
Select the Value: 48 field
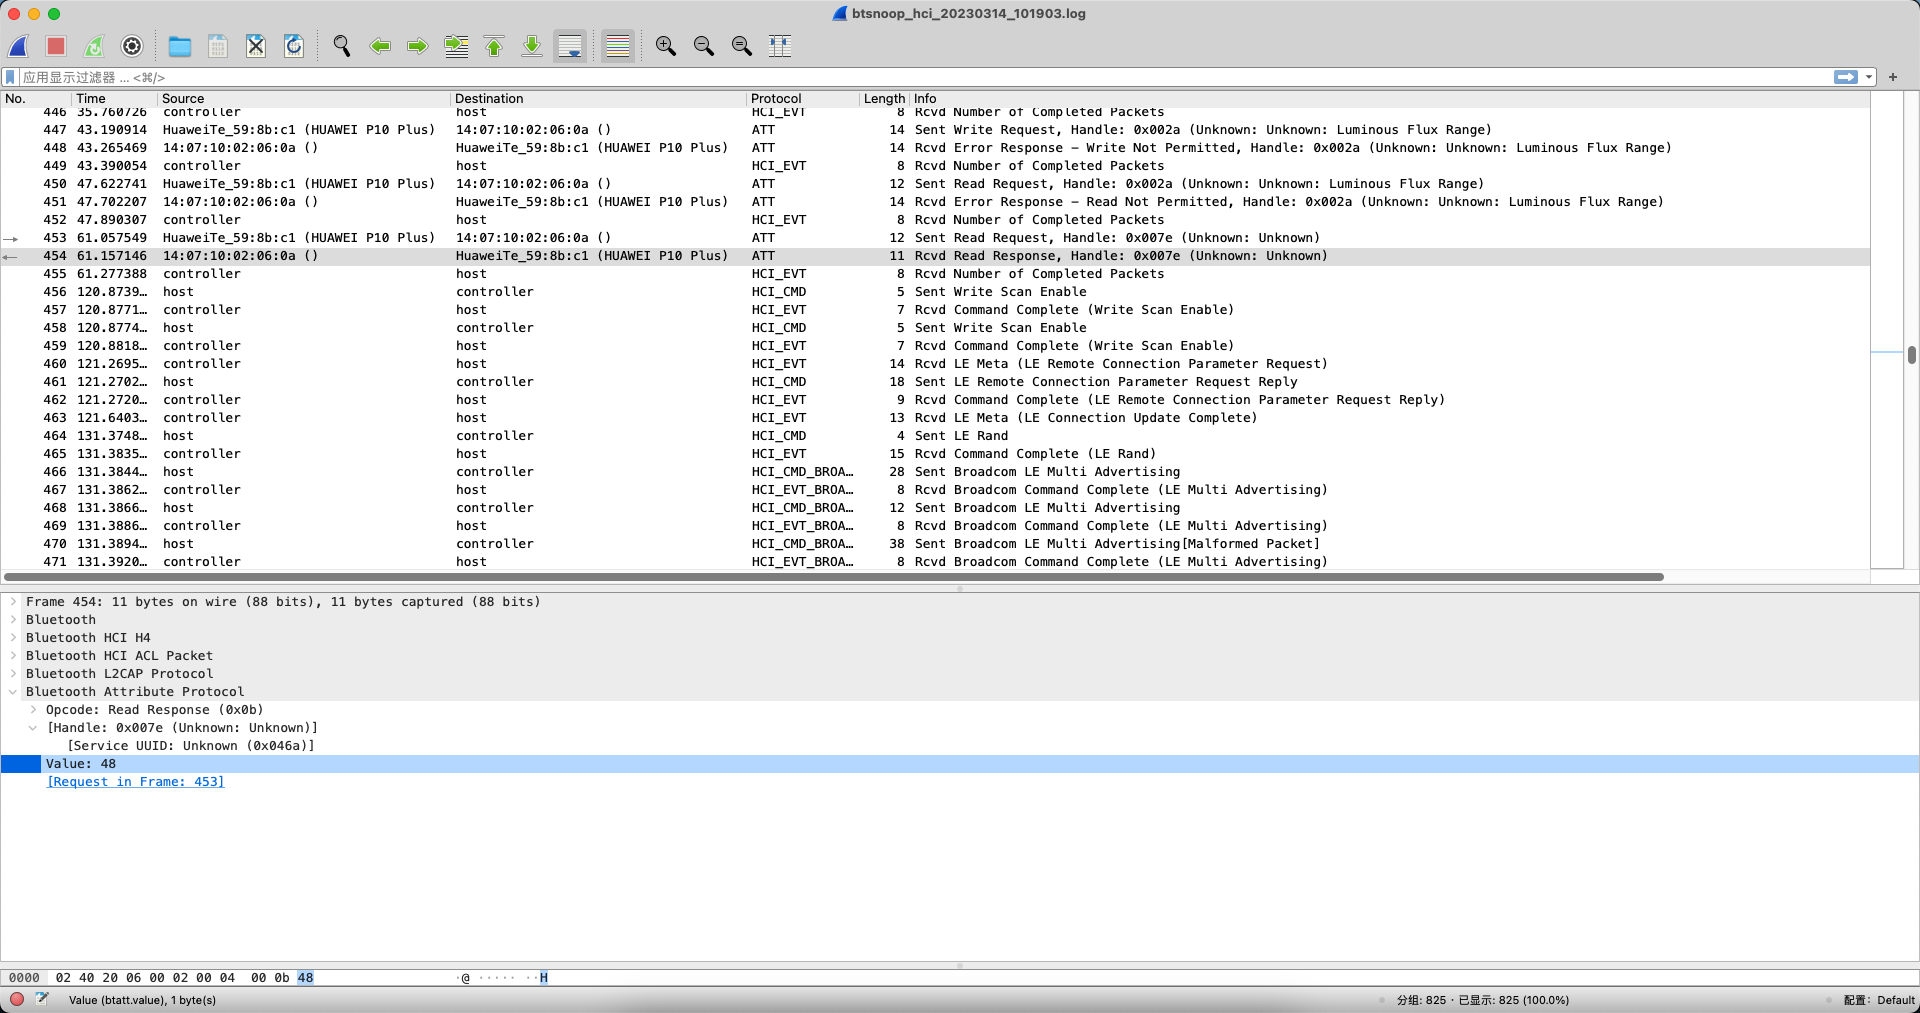(x=960, y=764)
